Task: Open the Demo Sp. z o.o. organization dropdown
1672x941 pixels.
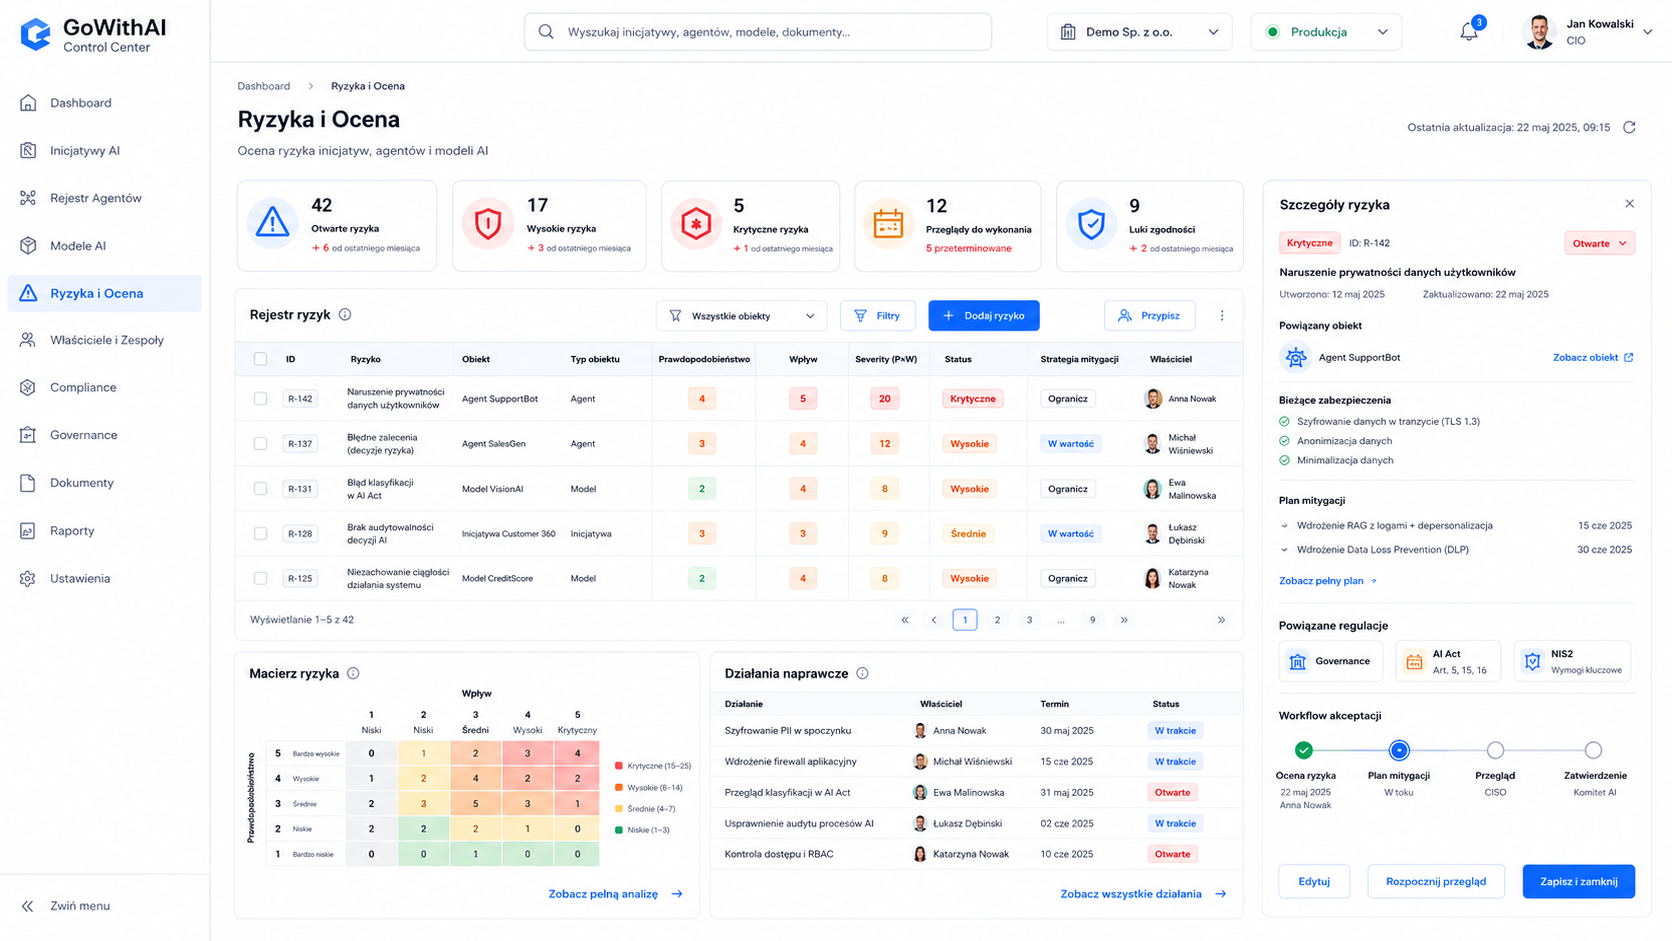Action: pos(1139,32)
